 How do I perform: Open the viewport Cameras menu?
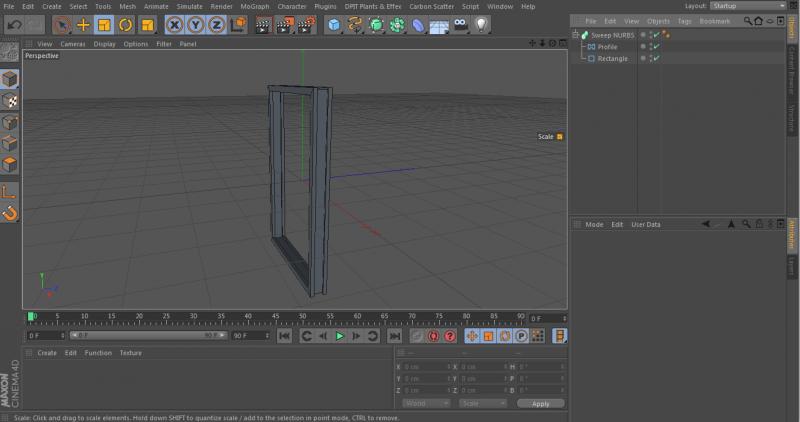(73, 44)
